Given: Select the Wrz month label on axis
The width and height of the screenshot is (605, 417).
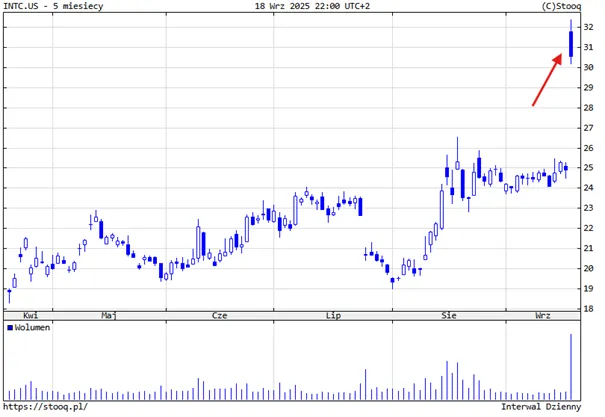Looking at the screenshot, I should (543, 316).
